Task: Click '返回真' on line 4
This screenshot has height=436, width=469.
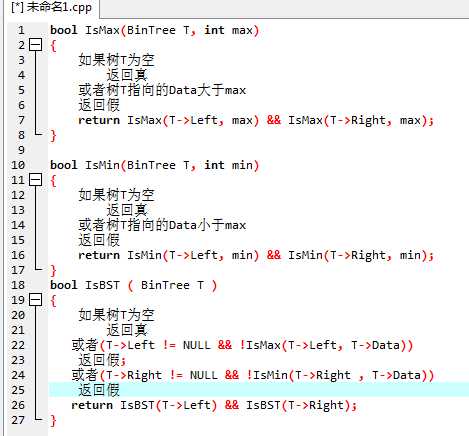Action: (x=127, y=75)
